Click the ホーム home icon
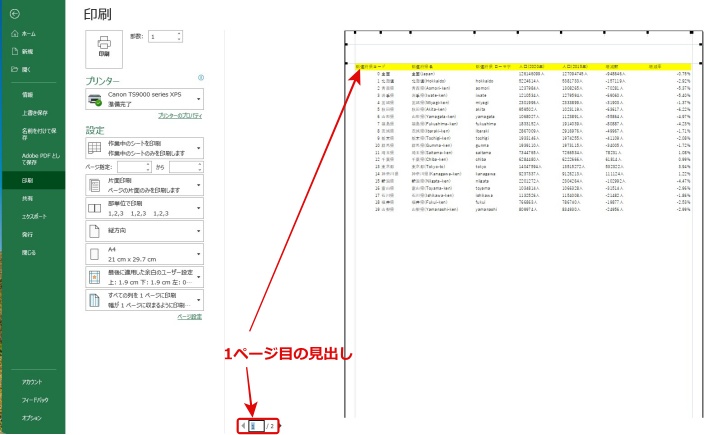 click(15, 34)
